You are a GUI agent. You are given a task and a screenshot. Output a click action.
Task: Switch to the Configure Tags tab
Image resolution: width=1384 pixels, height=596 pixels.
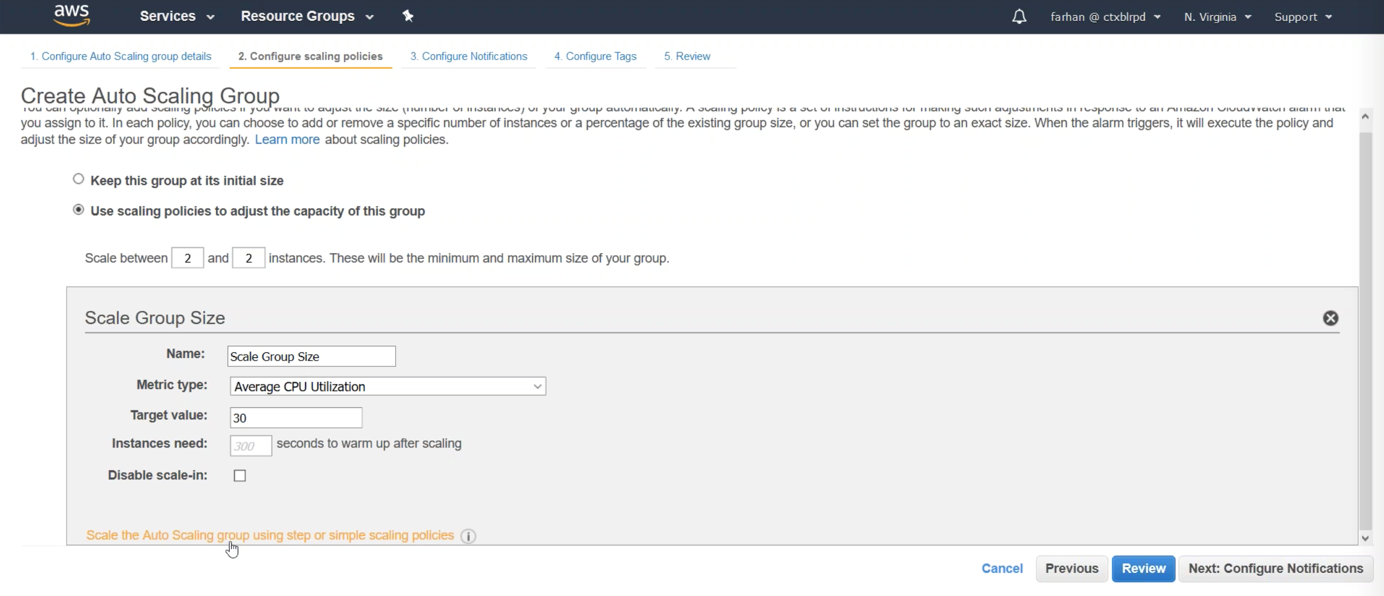(595, 56)
